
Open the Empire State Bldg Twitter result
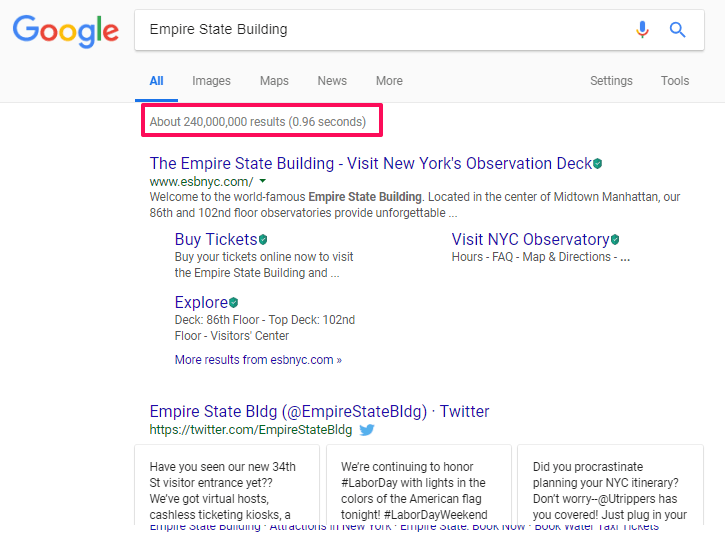(x=319, y=411)
